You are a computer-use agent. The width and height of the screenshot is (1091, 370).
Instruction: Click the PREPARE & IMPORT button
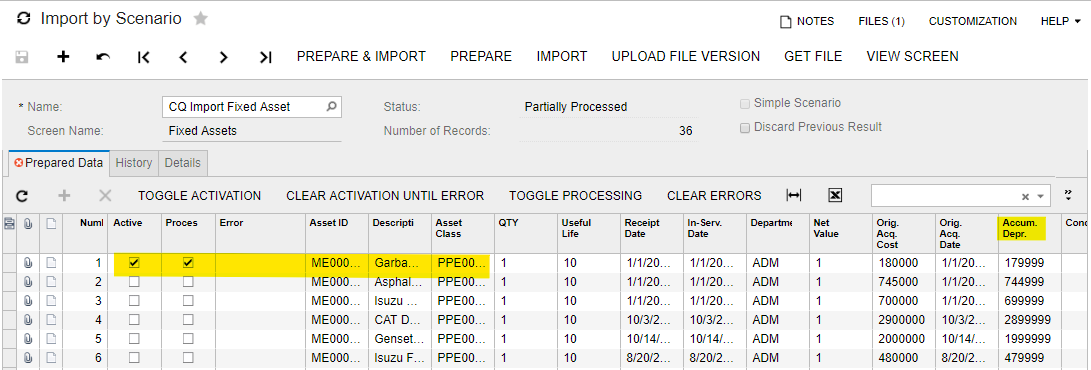click(x=361, y=56)
